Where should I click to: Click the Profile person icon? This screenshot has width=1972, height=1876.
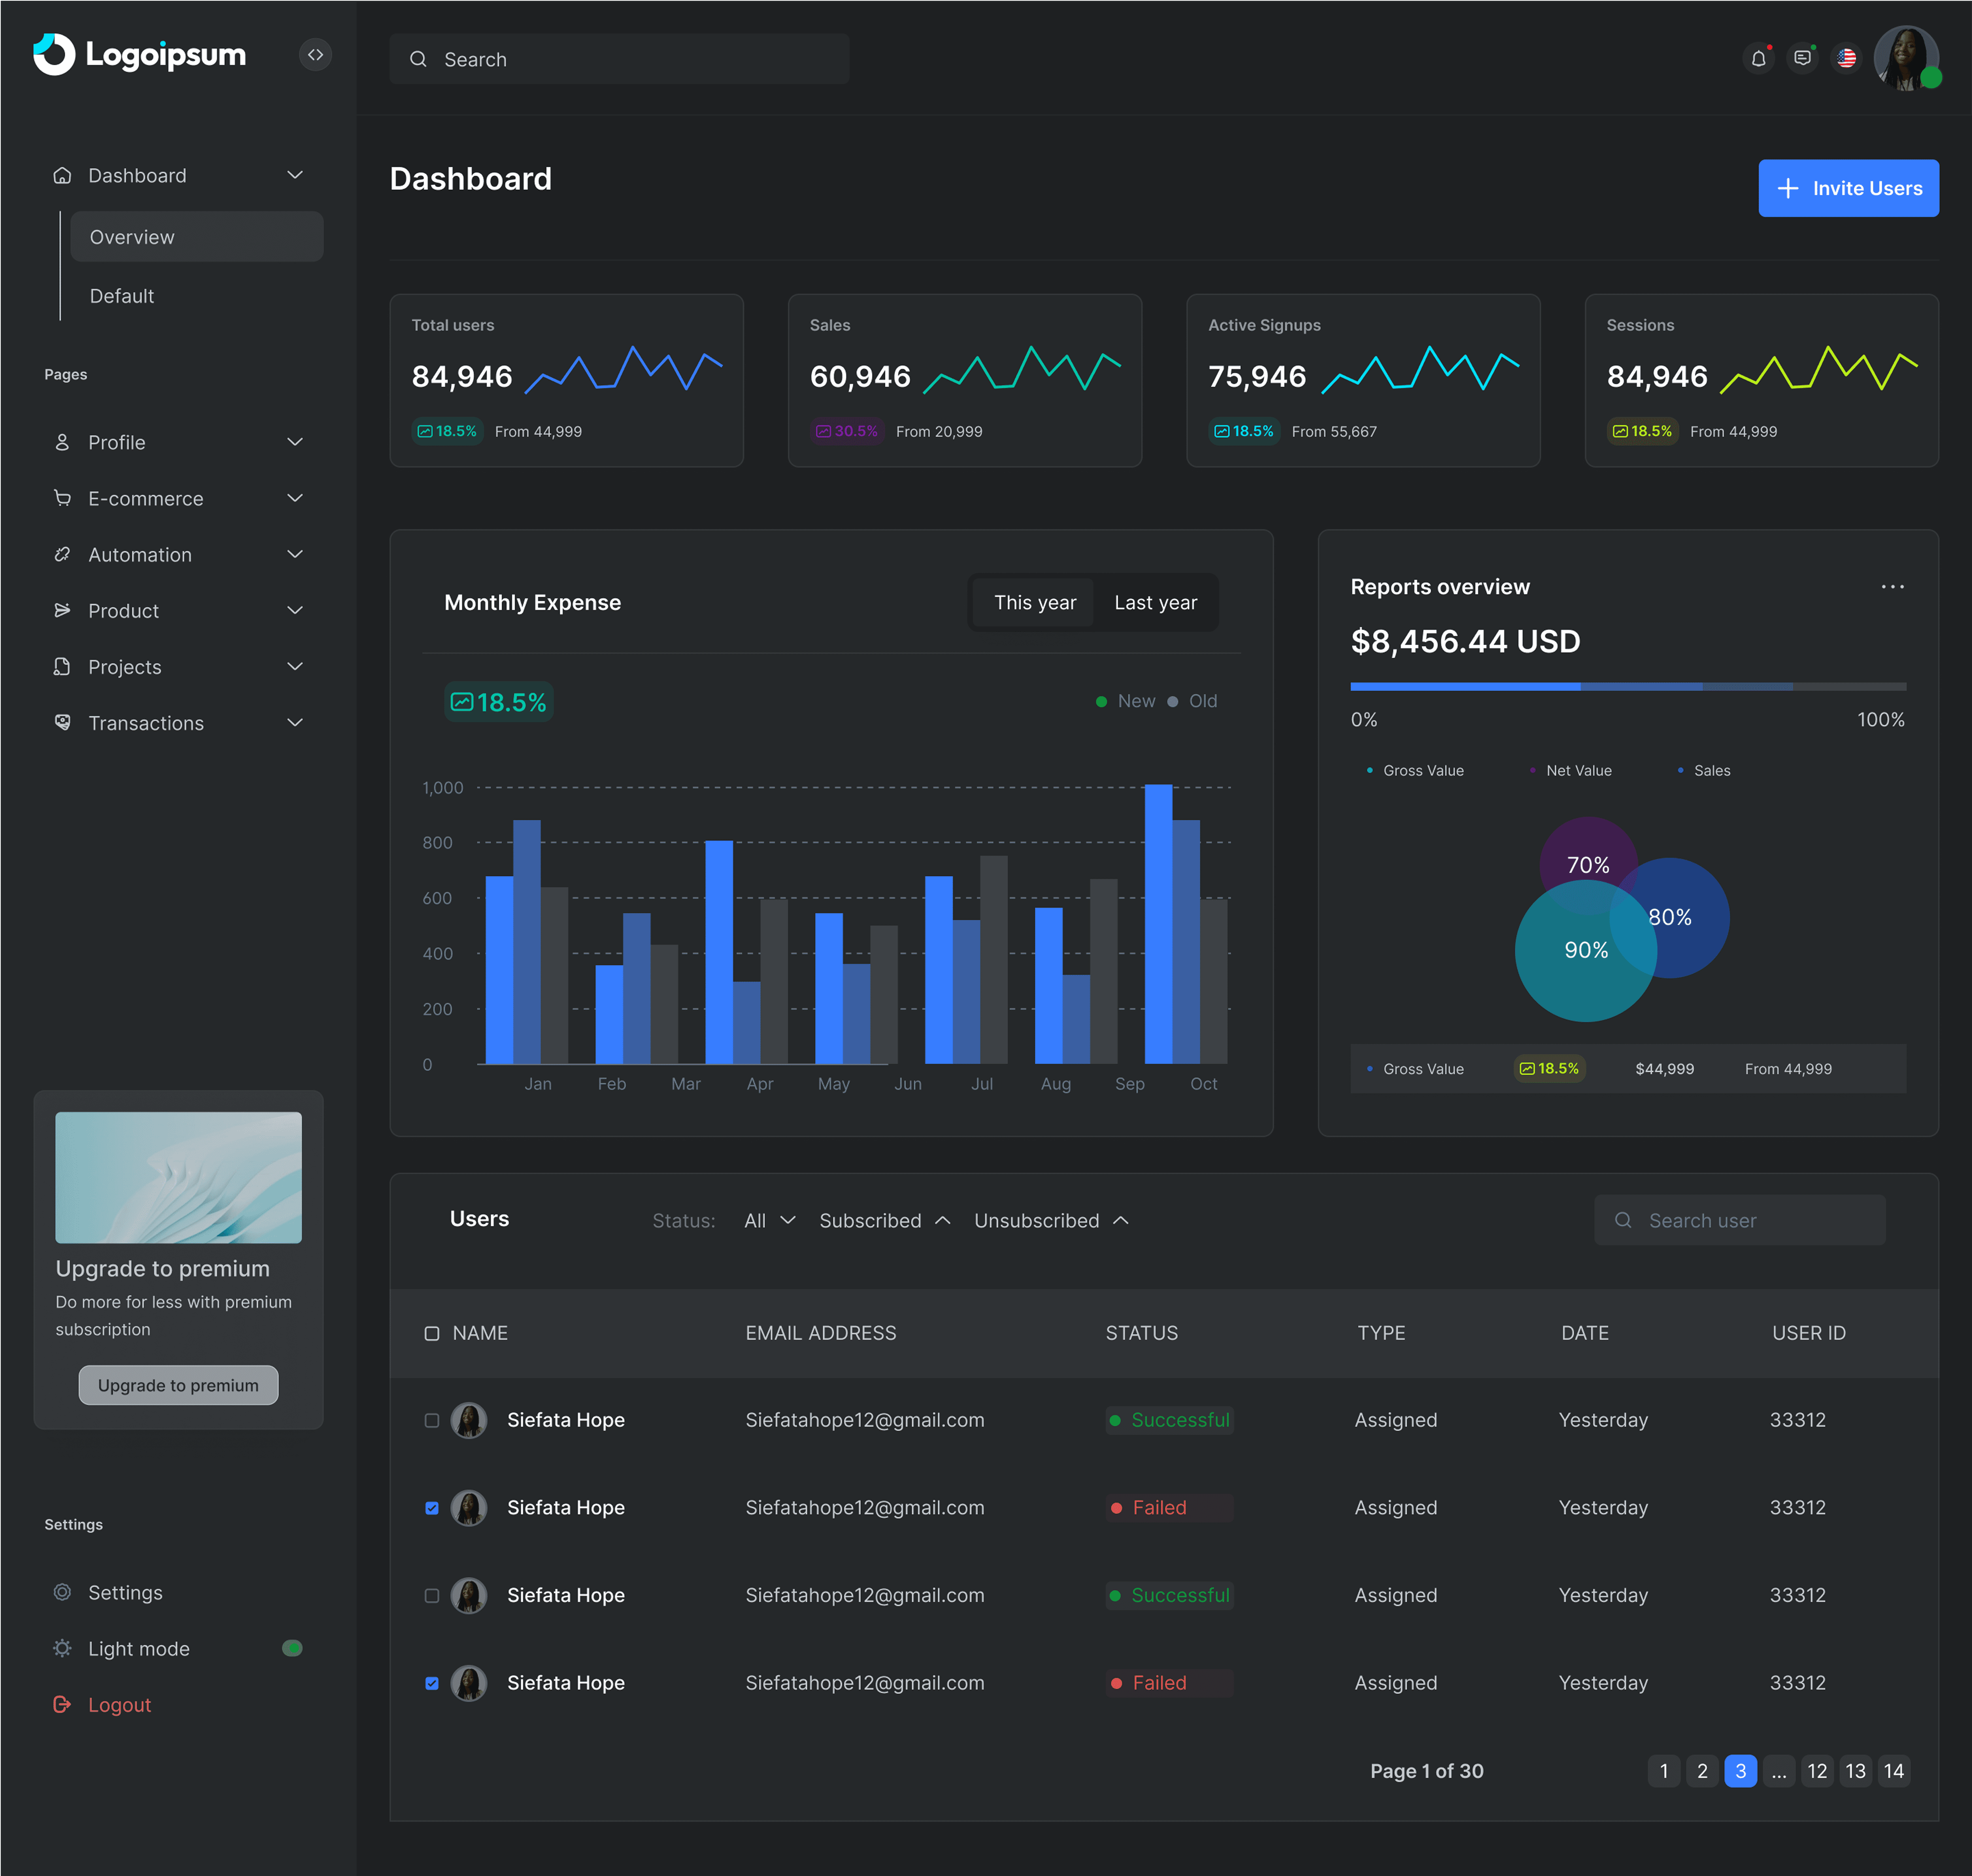click(62, 442)
